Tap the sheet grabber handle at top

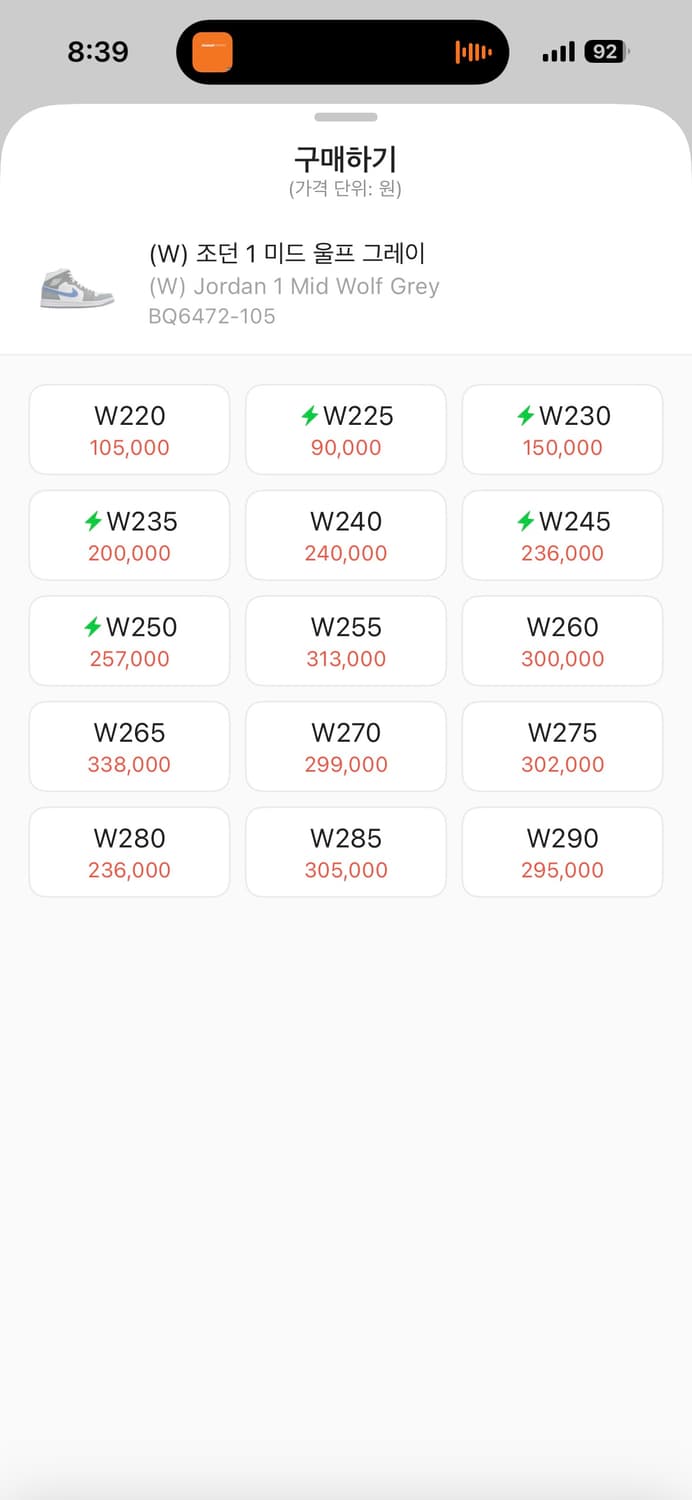click(x=346, y=117)
